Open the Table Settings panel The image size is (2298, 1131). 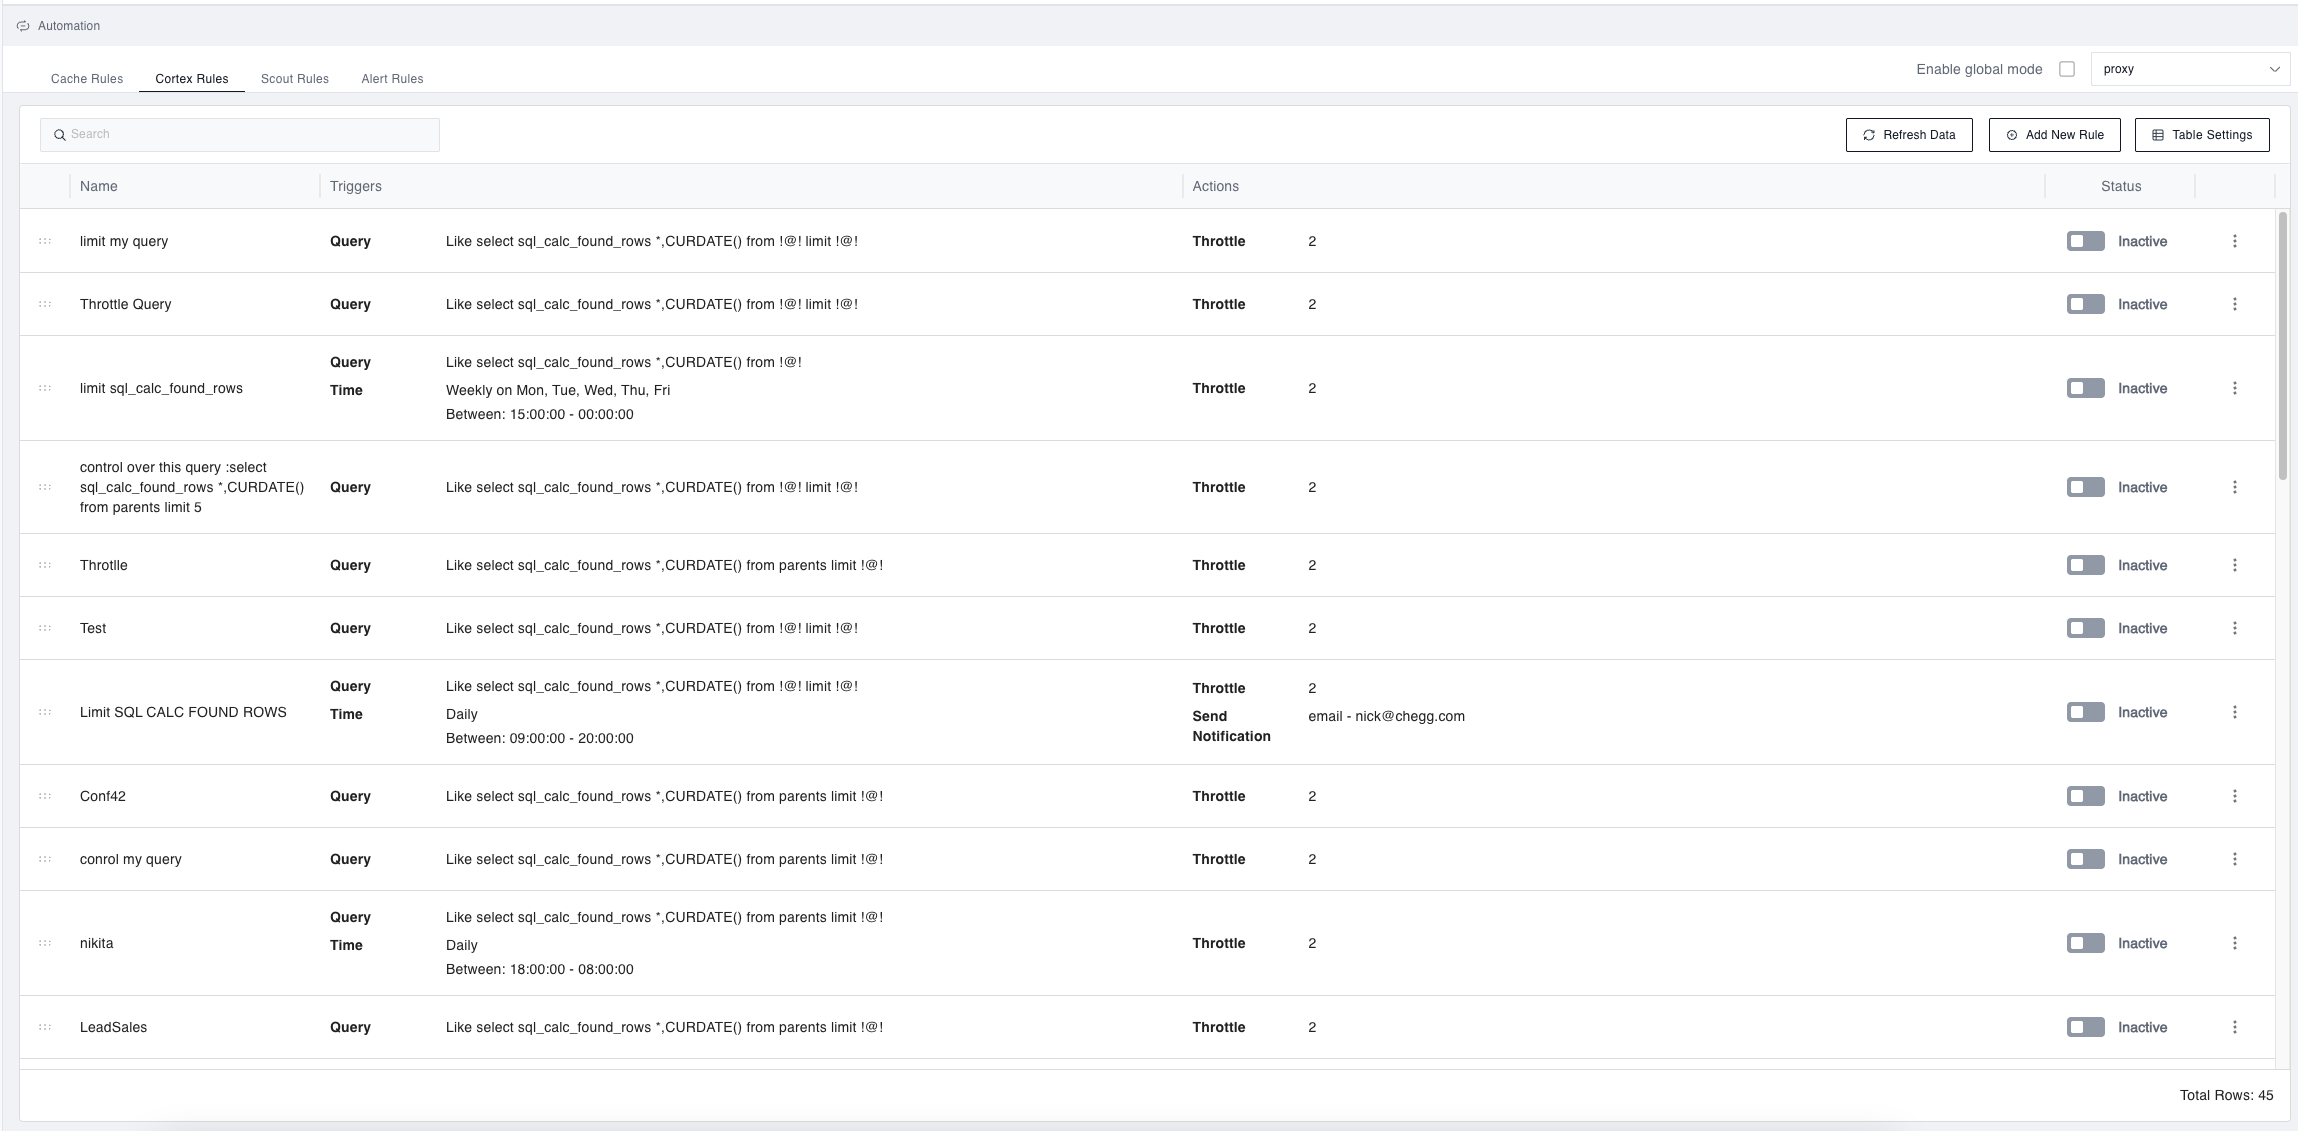click(x=2201, y=135)
